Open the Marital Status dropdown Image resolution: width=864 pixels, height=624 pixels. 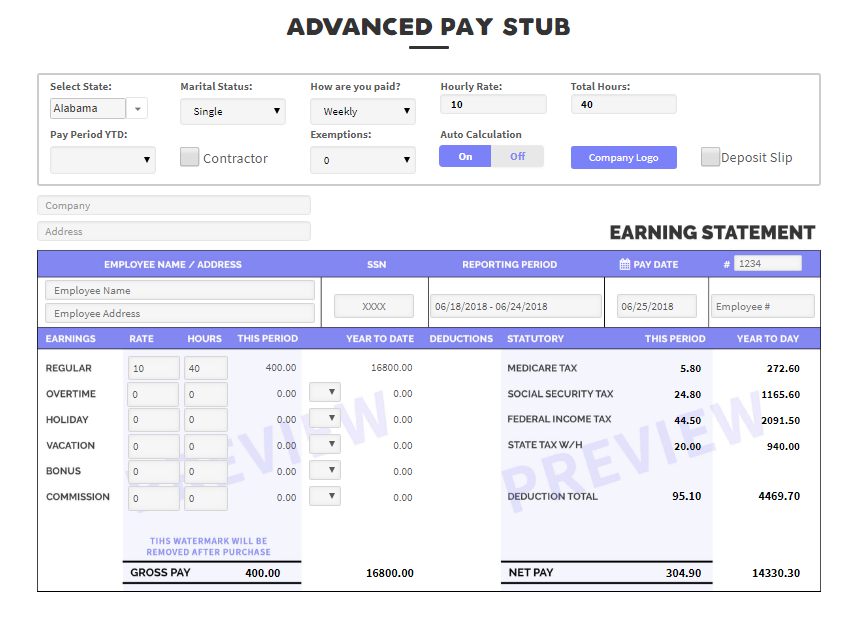click(232, 112)
